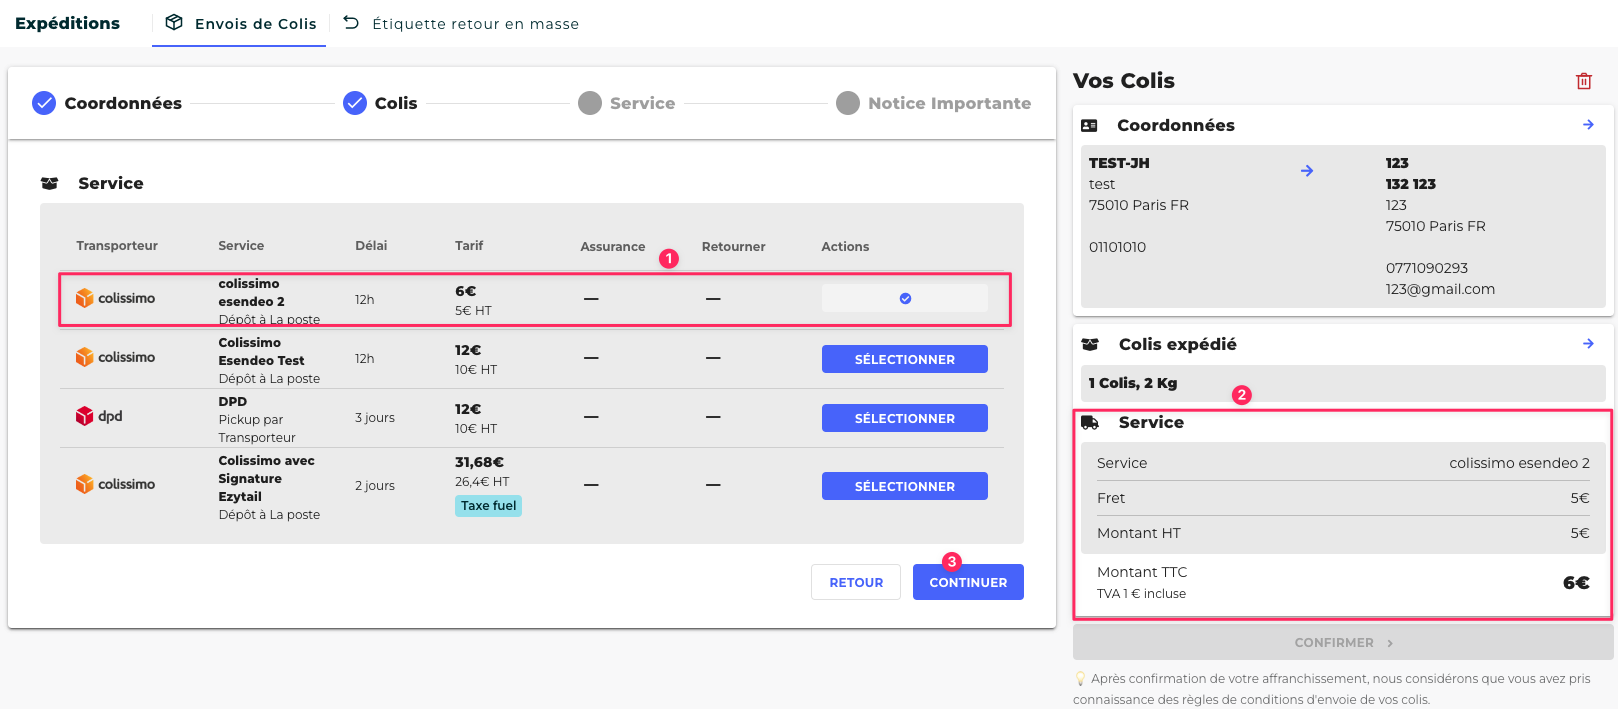Click the completed Coordonnées step checkmark
Viewport: 1618px width, 709px height.
click(44, 103)
